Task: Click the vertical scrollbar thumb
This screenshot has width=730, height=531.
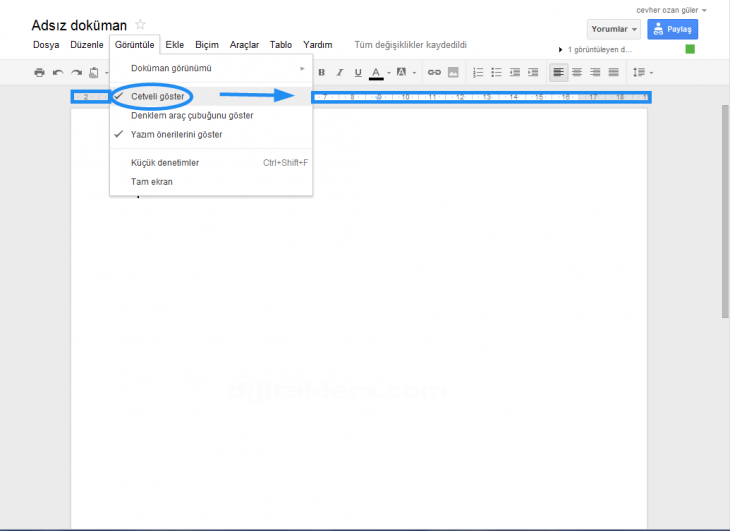Action: [725, 212]
